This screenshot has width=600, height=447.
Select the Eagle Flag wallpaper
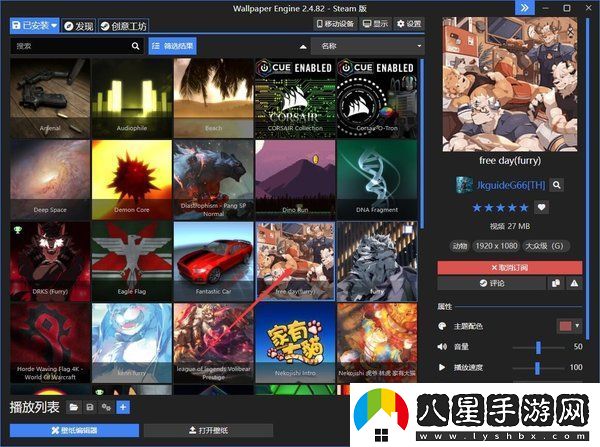pyautogui.click(x=132, y=261)
